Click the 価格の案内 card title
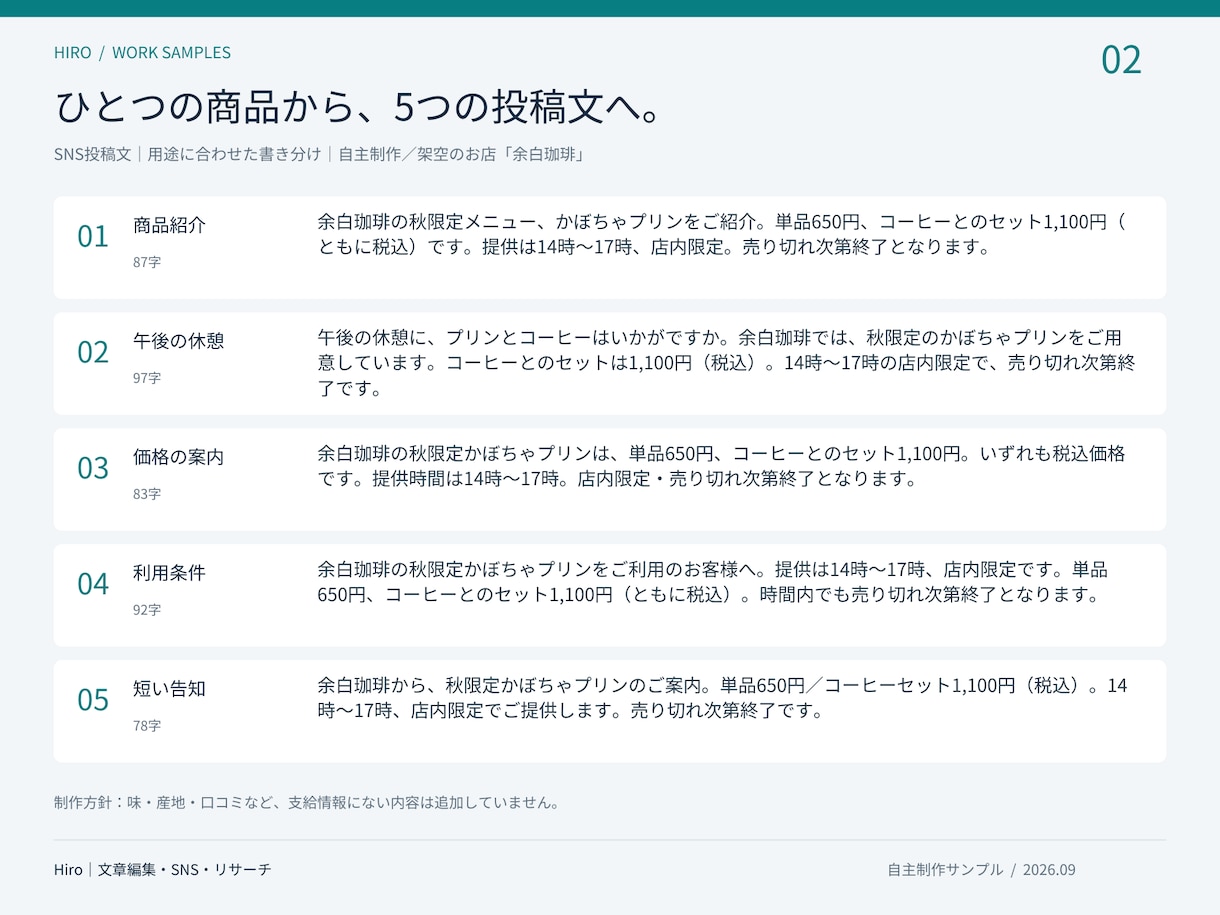 (x=179, y=458)
